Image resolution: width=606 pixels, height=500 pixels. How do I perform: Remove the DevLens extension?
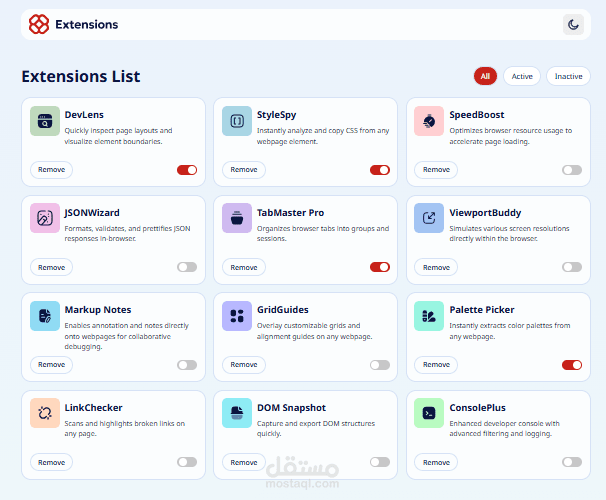tap(51, 170)
